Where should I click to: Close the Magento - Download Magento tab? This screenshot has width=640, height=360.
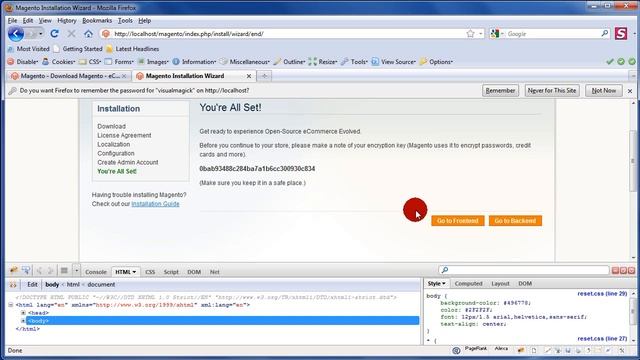(x=124, y=76)
